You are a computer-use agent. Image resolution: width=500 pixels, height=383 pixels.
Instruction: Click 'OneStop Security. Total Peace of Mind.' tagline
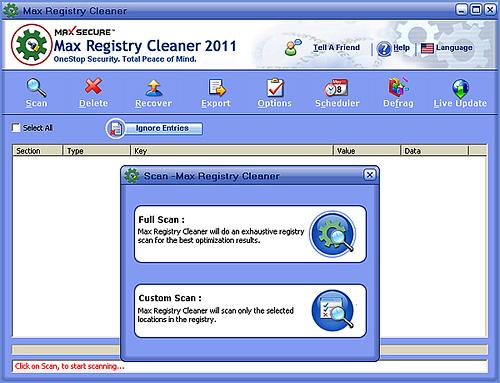(x=125, y=59)
